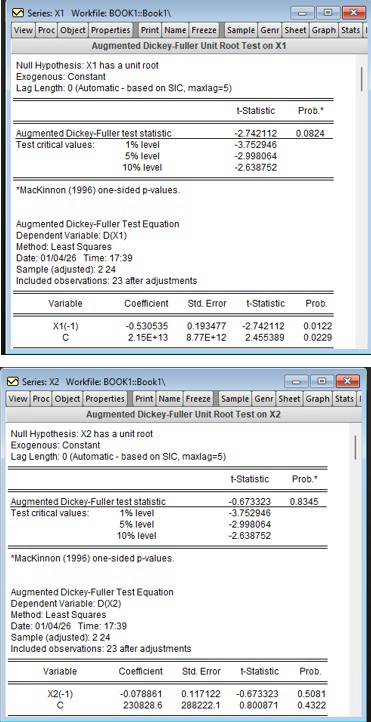Click Genr button in Series X1 window

[x=270, y=30]
